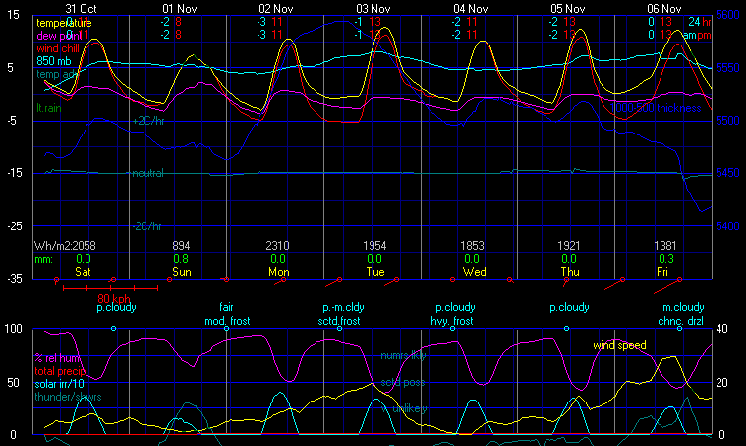Select the yellow wind speed label

pyautogui.click(x=620, y=346)
